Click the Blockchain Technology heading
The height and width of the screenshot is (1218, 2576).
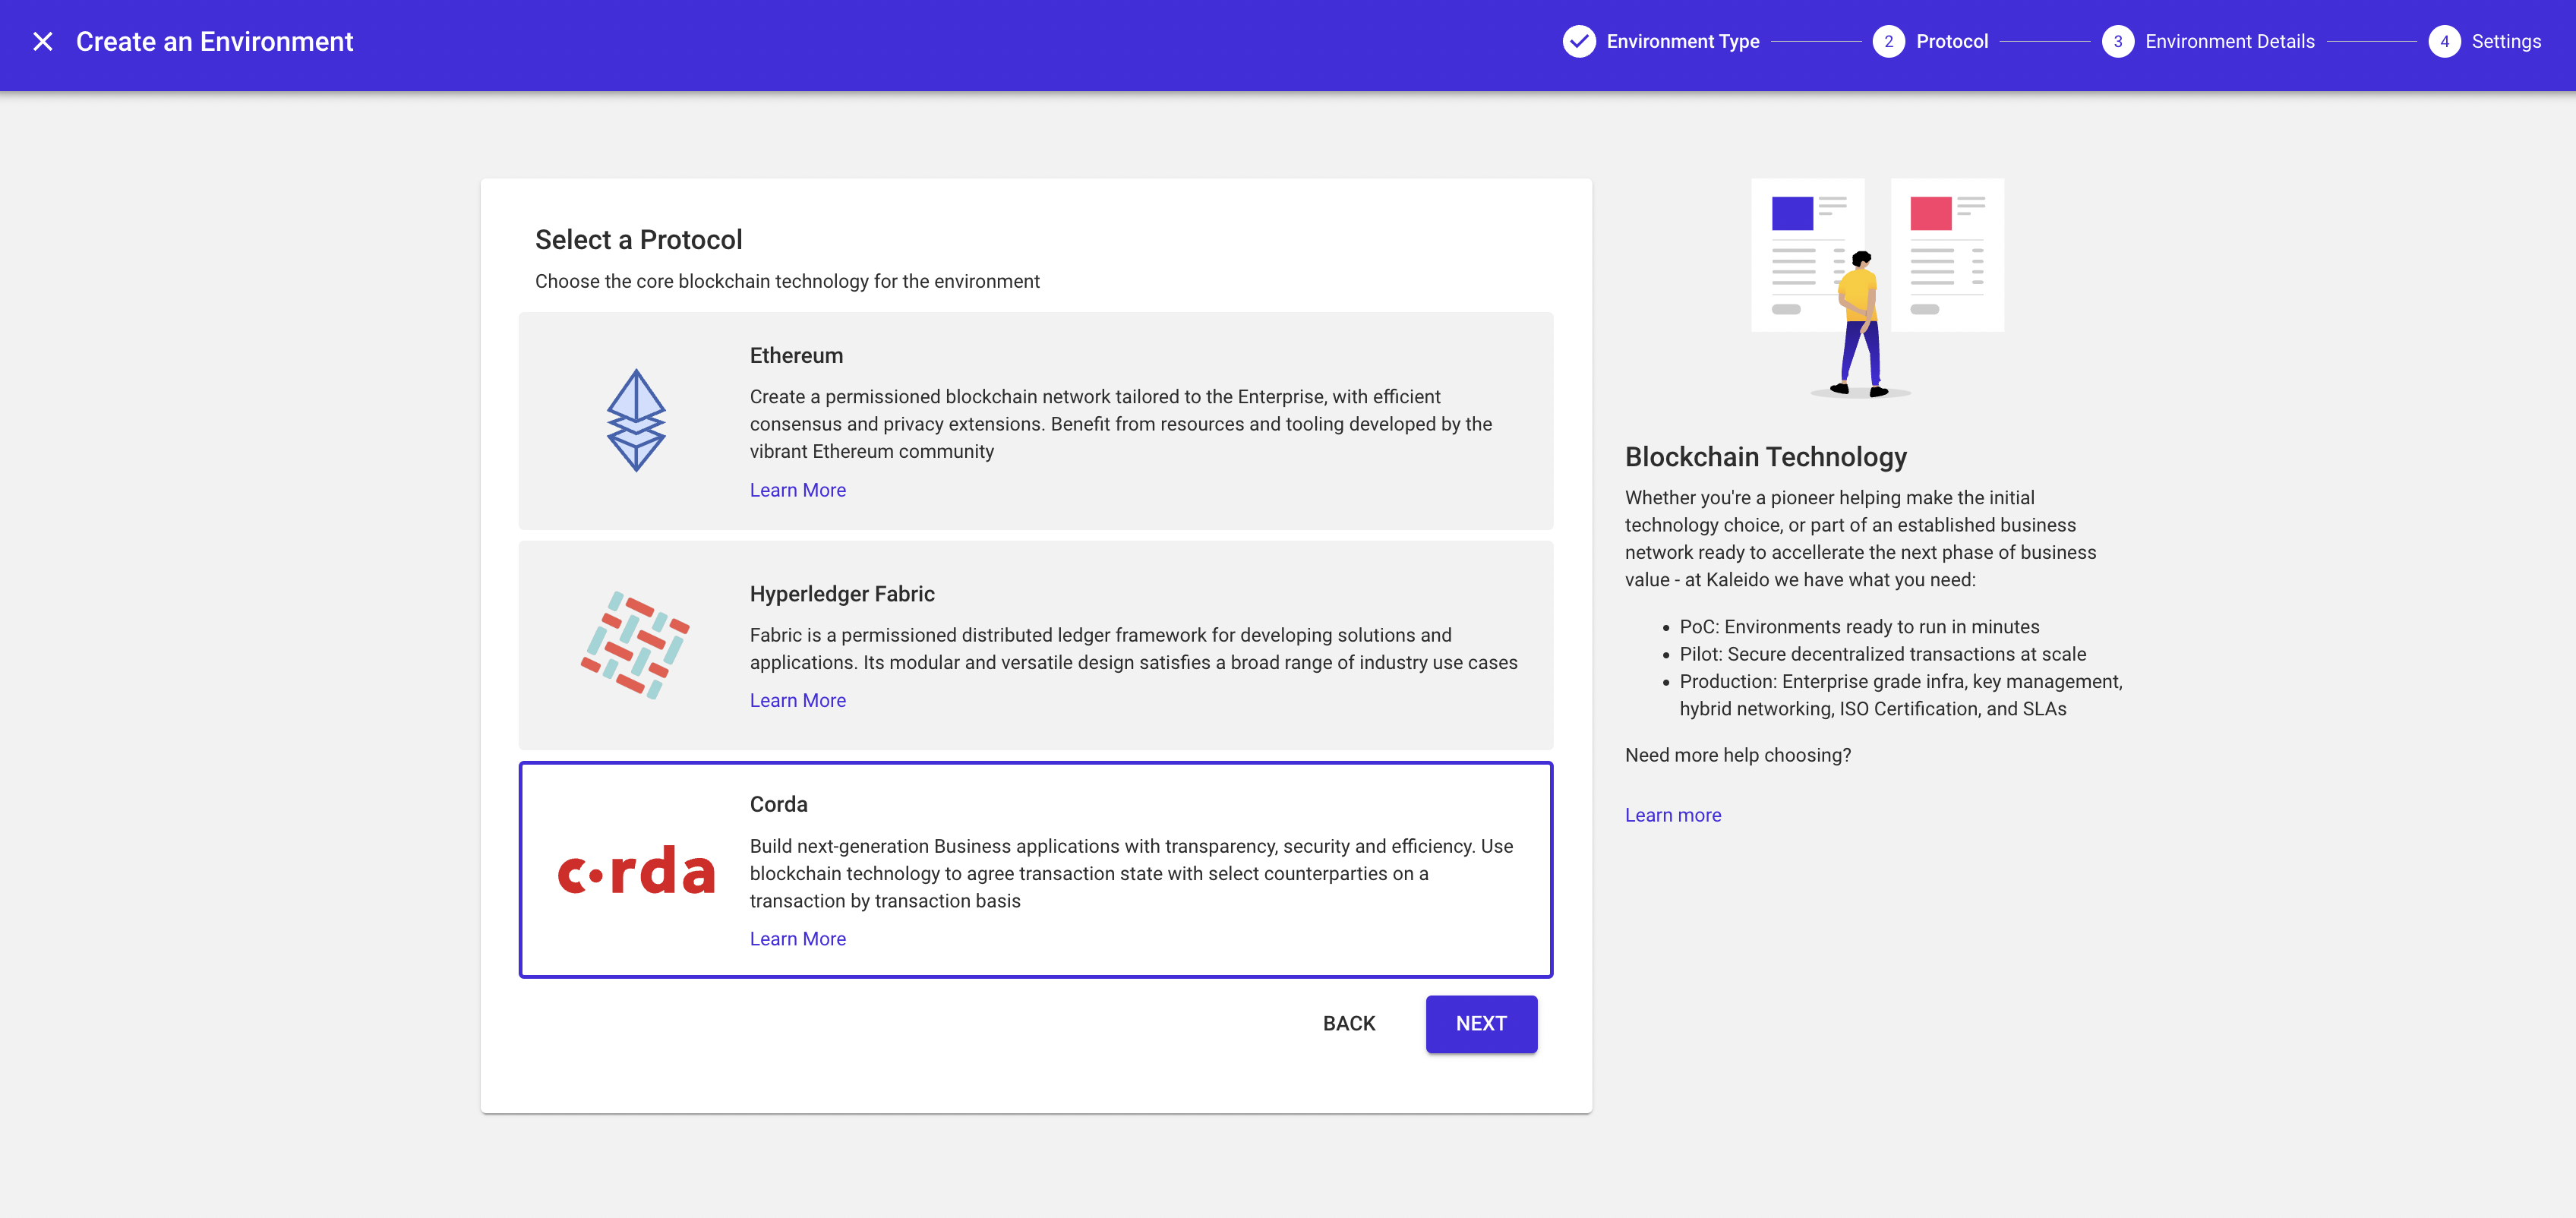coord(1765,457)
